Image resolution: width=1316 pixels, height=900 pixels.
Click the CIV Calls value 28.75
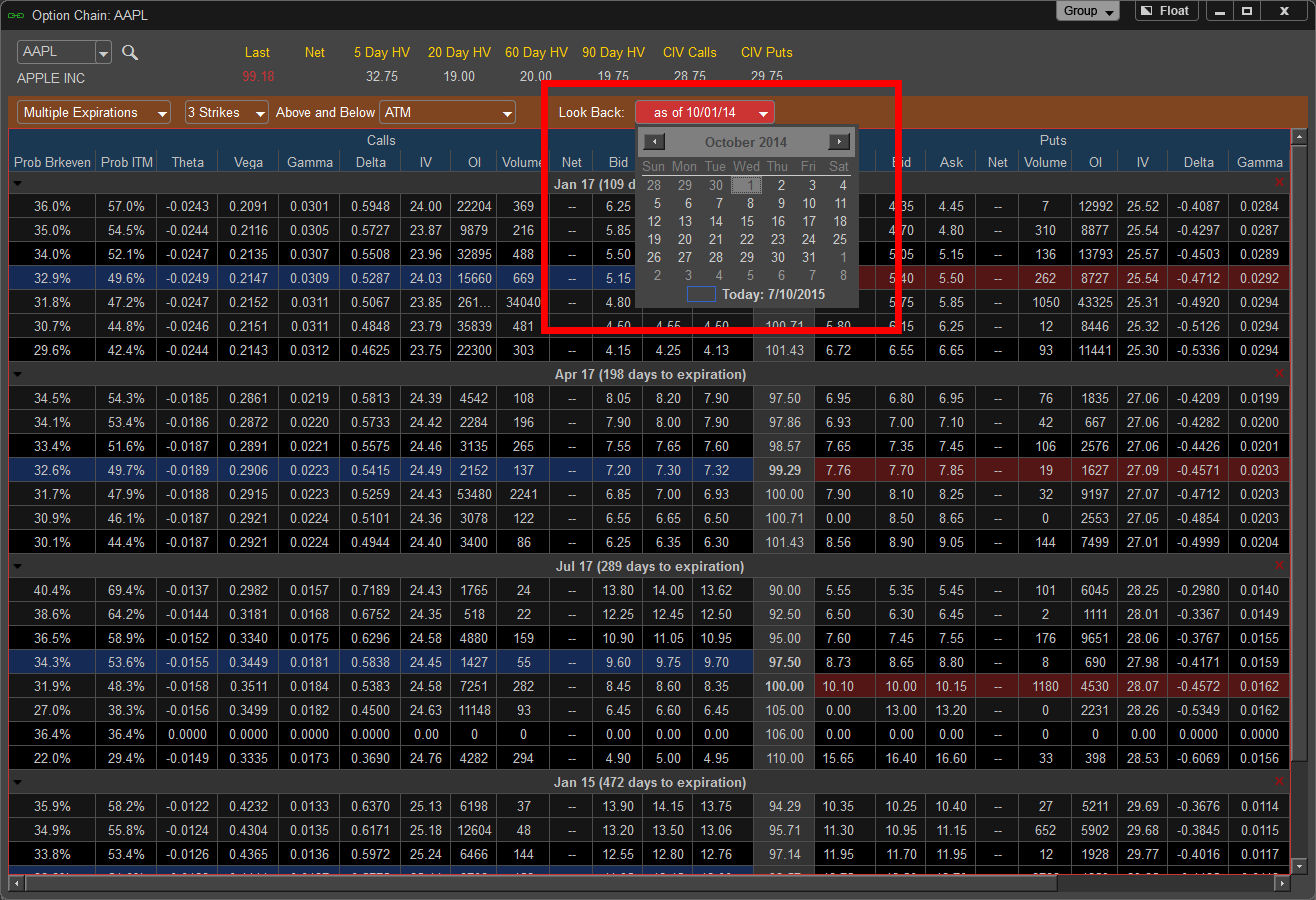pos(690,77)
